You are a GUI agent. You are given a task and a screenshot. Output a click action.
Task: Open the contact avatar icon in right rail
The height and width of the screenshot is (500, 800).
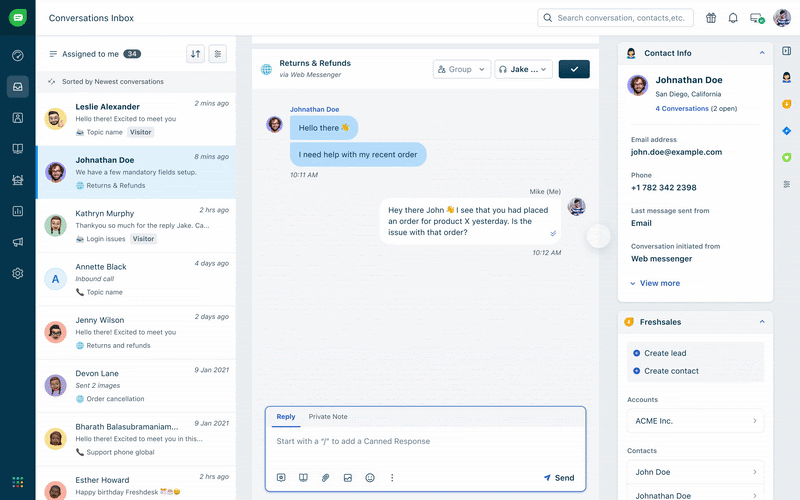tap(786, 77)
